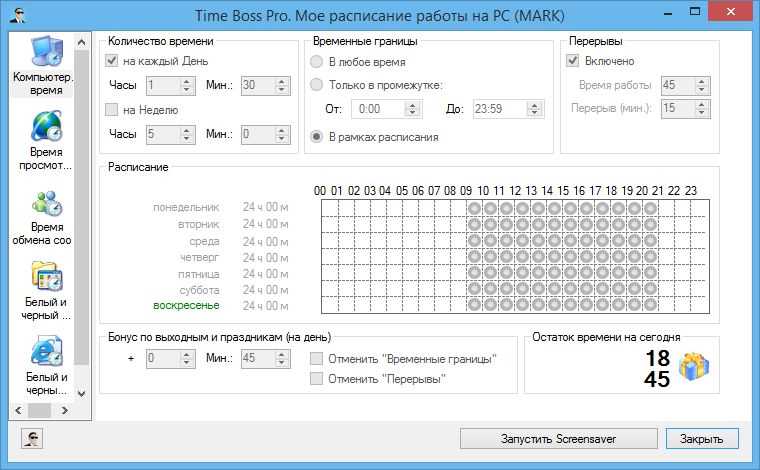Open the Время обмена соо messenger icon
This screenshot has height=470, width=760.
pos(47,203)
